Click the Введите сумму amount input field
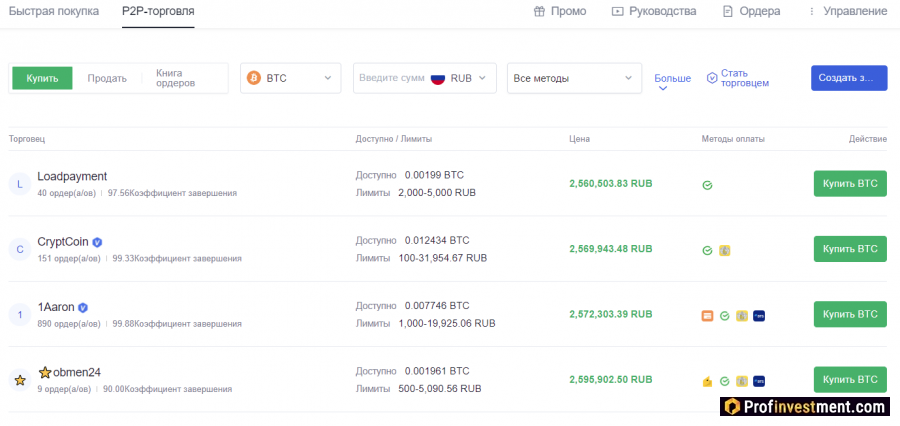This screenshot has width=900, height=426. (x=392, y=78)
